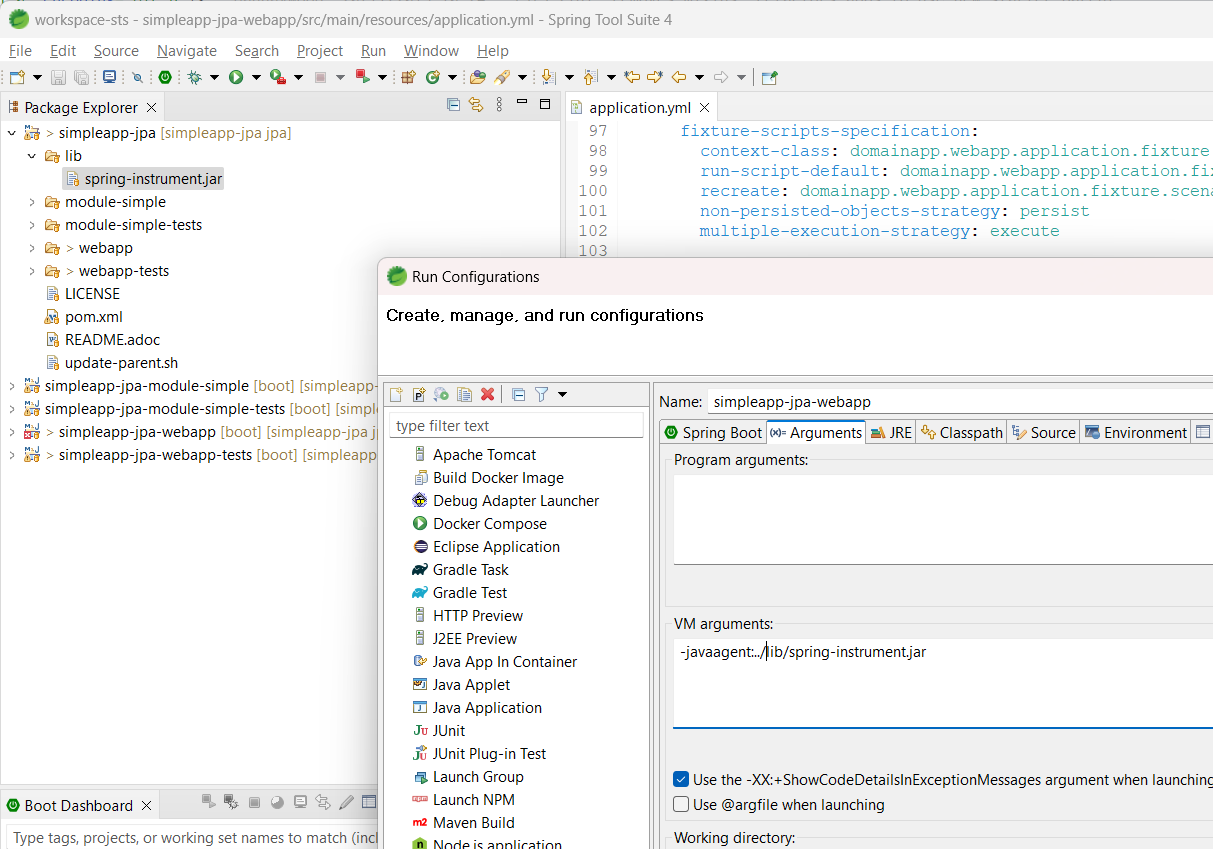Screen dimensions: 1213x849
Task: Enable Use @argfile when launching
Action: [x=681, y=805]
